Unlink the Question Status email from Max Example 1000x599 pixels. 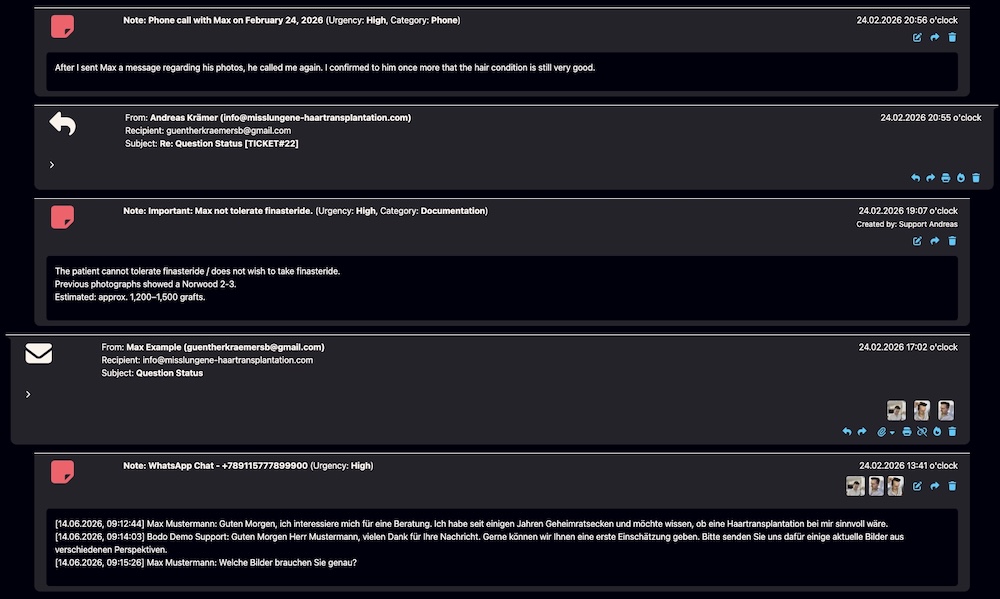(x=922, y=432)
